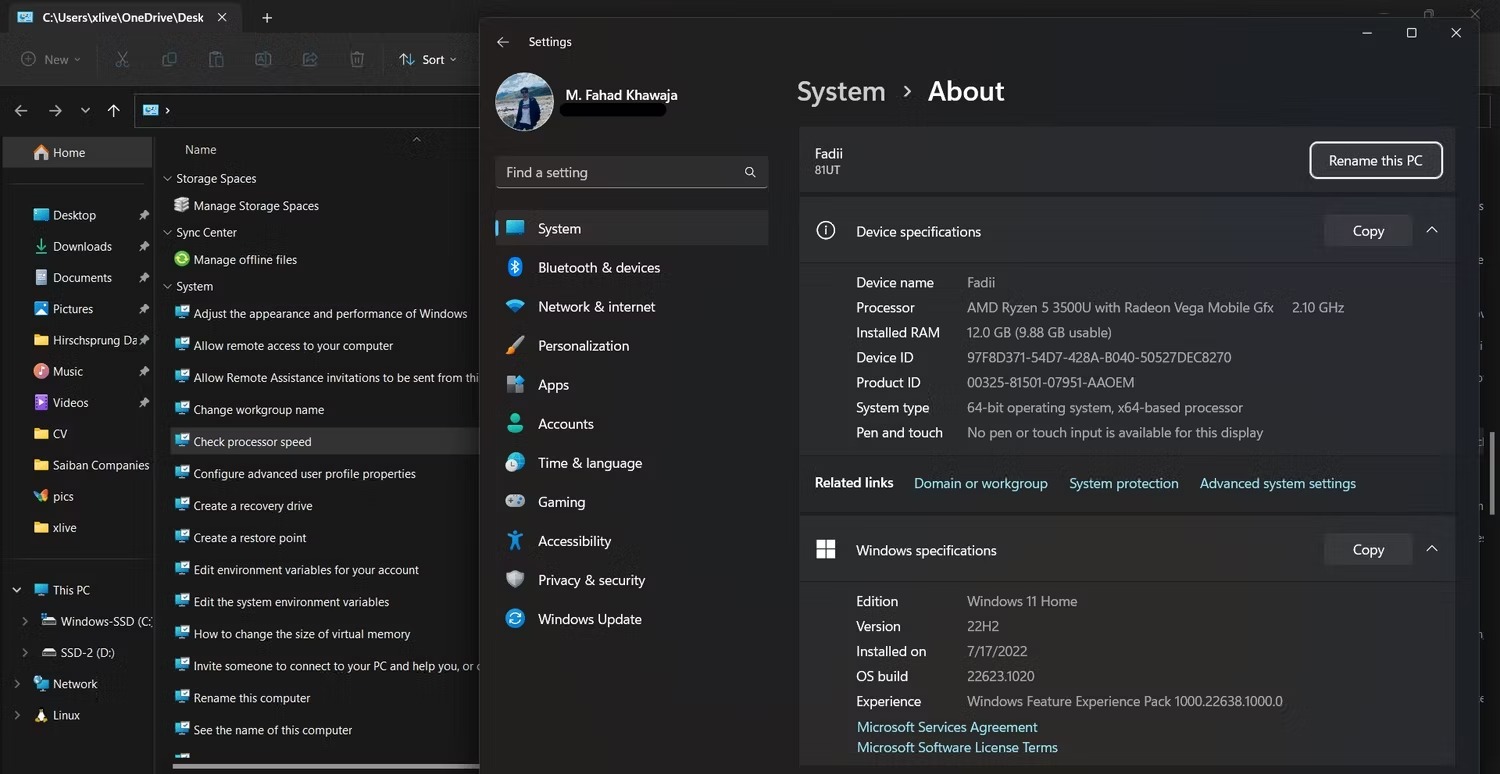Open the Sort dropdown in File Explorer

(x=428, y=60)
